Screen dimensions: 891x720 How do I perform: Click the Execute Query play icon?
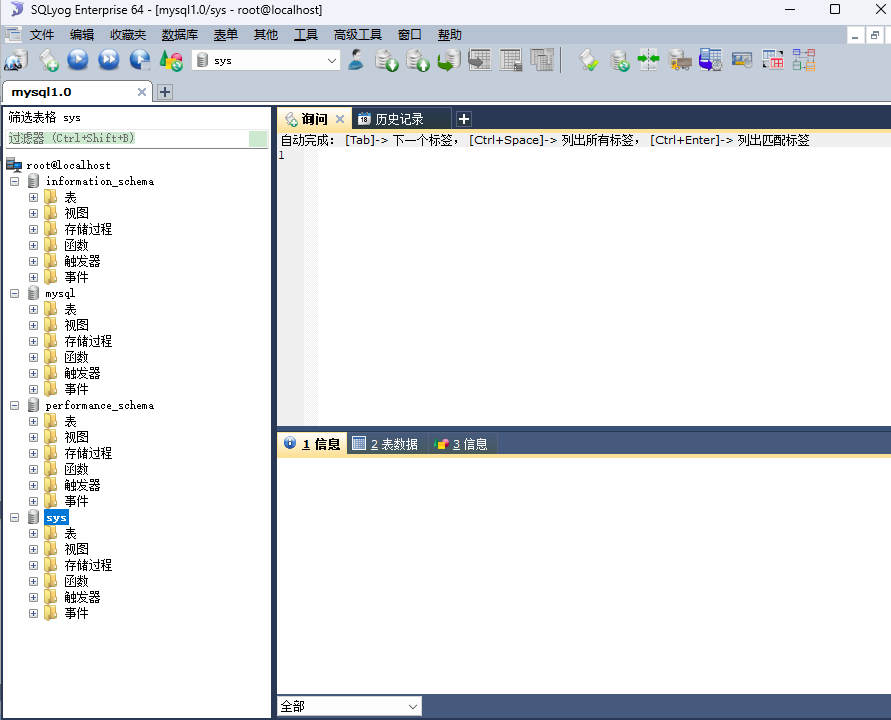coord(78,61)
